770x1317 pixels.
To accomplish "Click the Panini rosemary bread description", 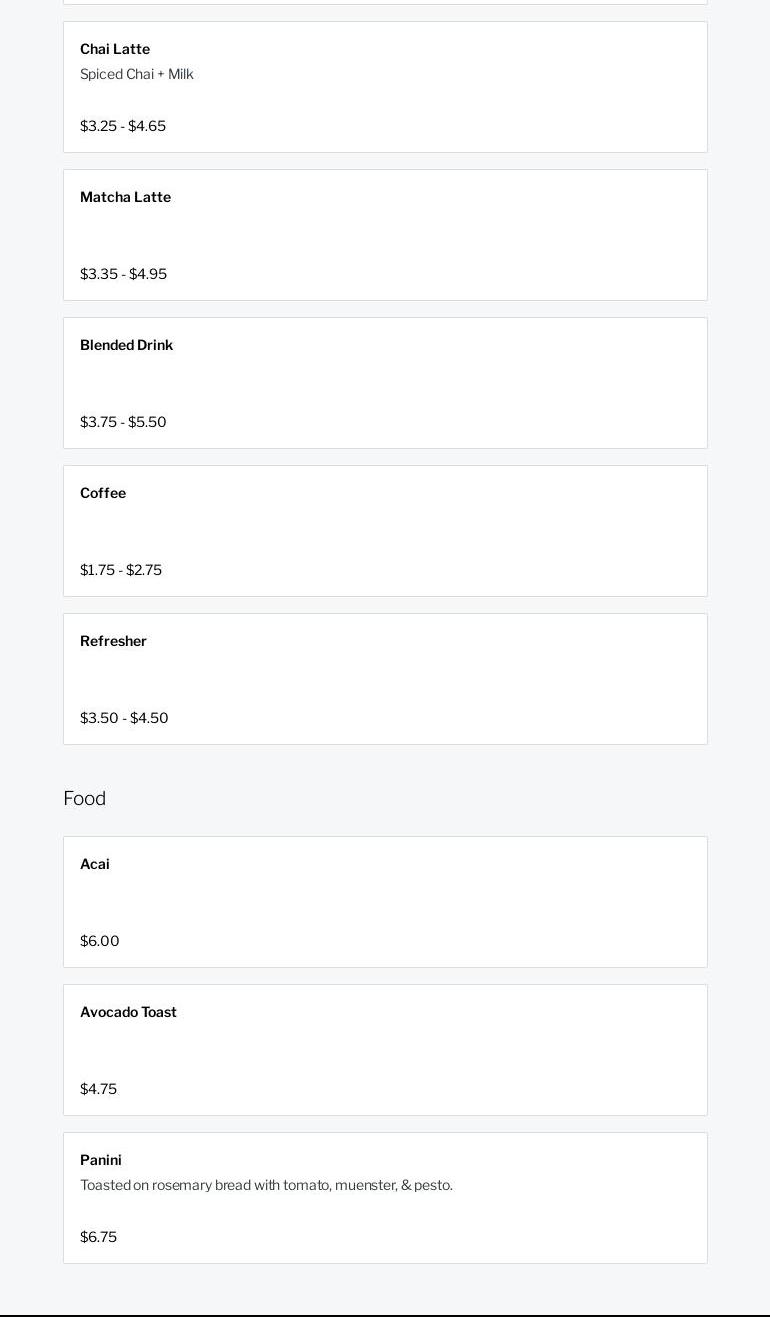I will point(266,1185).
